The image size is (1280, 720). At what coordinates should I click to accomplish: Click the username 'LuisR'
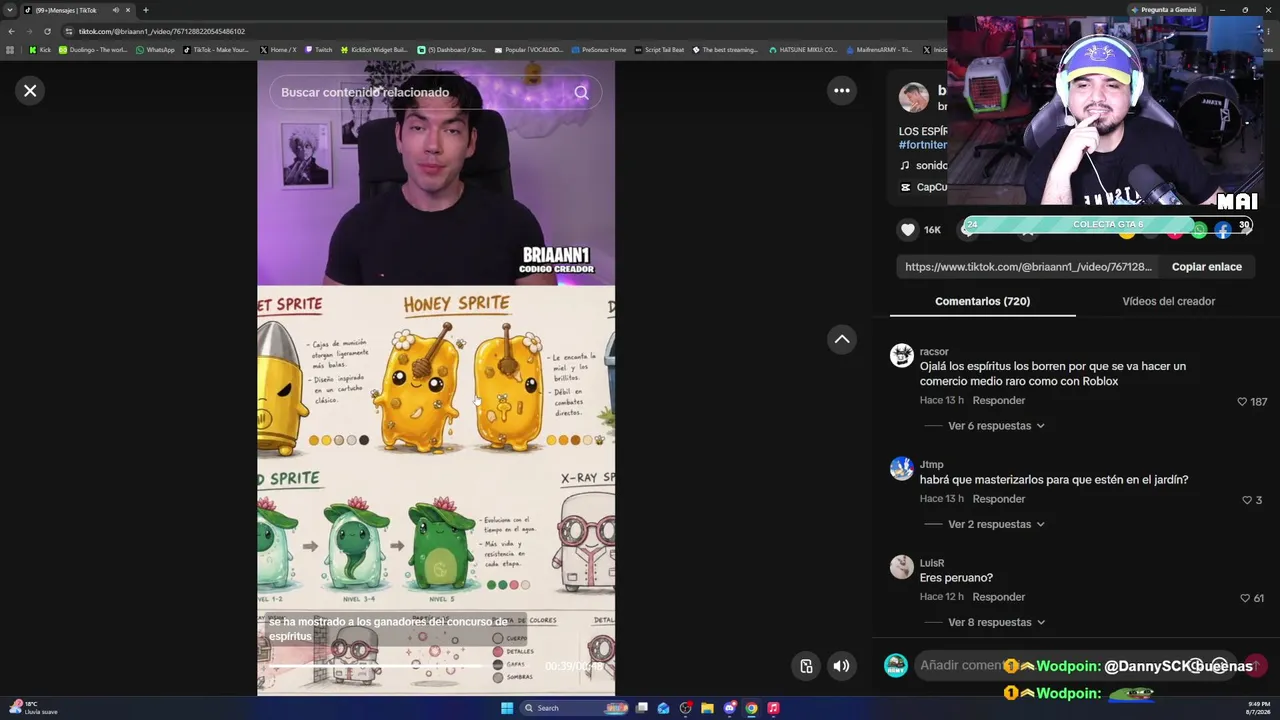(932, 563)
